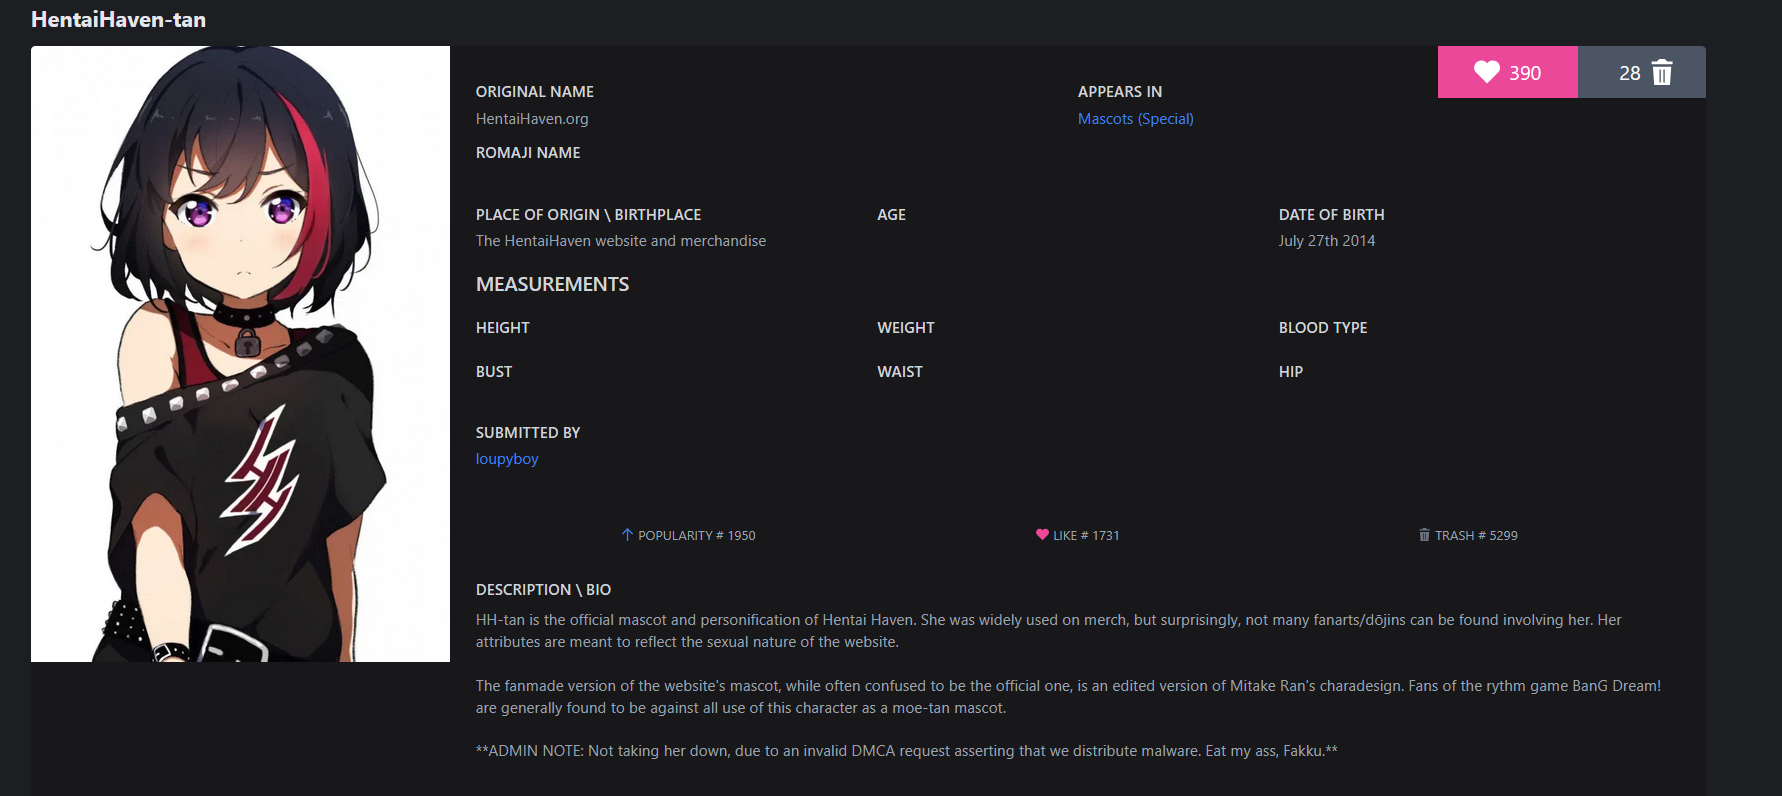Click the small trash rank icon
This screenshot has height=796, width=1782.
(1424, 535)
